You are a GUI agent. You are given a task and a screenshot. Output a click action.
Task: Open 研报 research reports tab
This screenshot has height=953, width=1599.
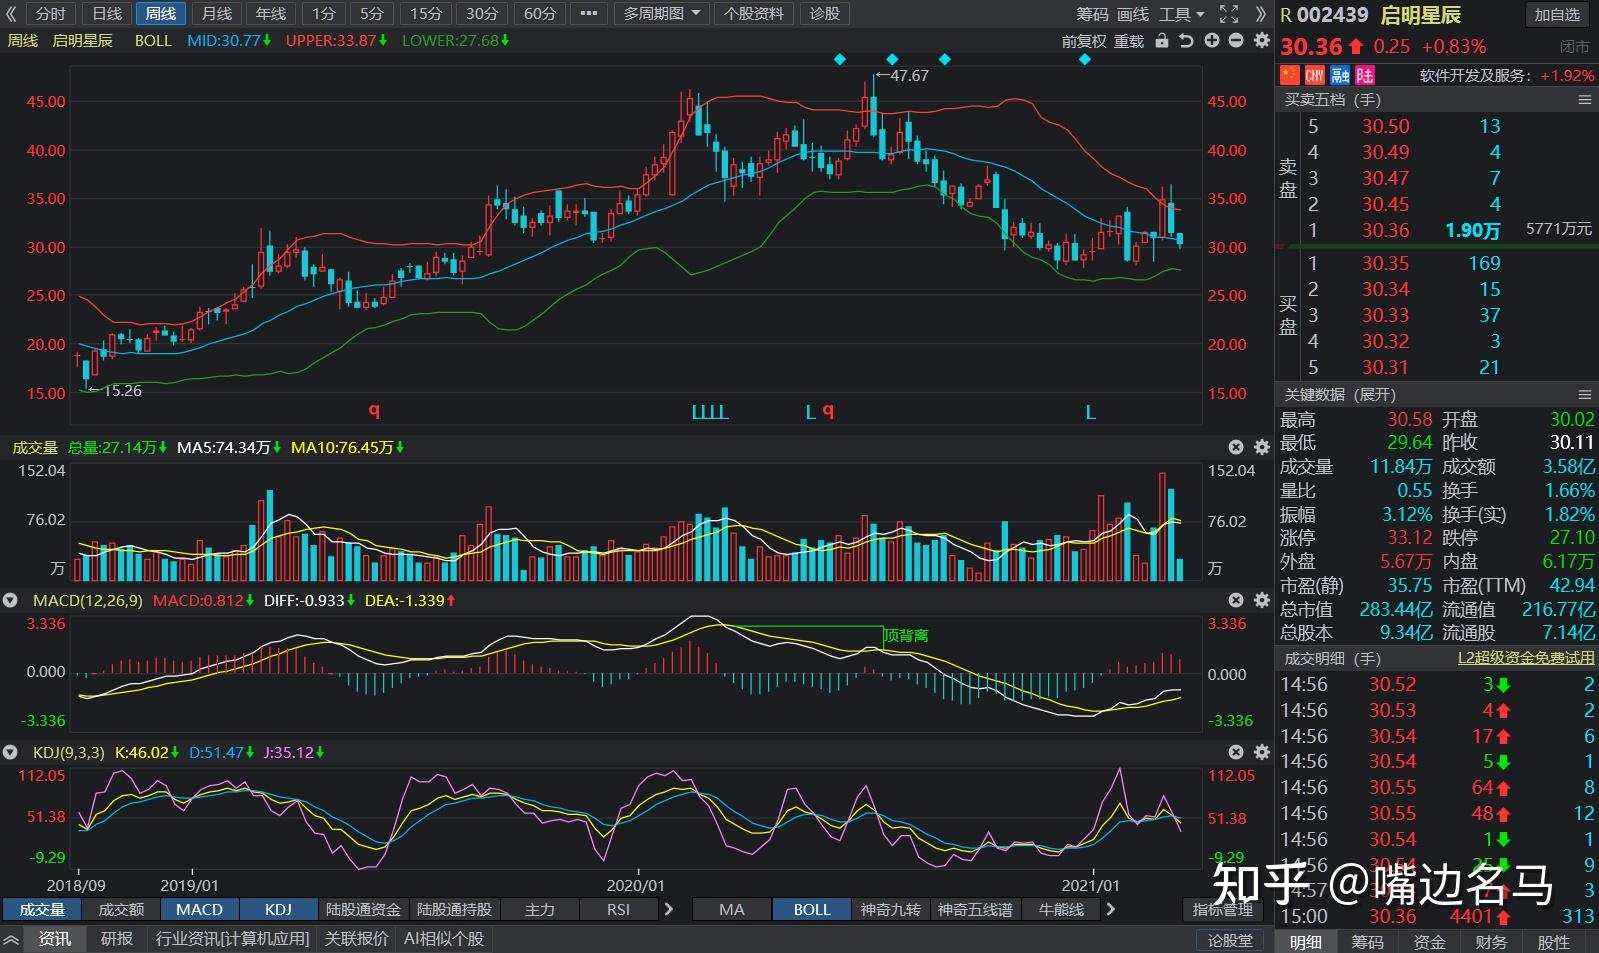click(x=116, y=939)
